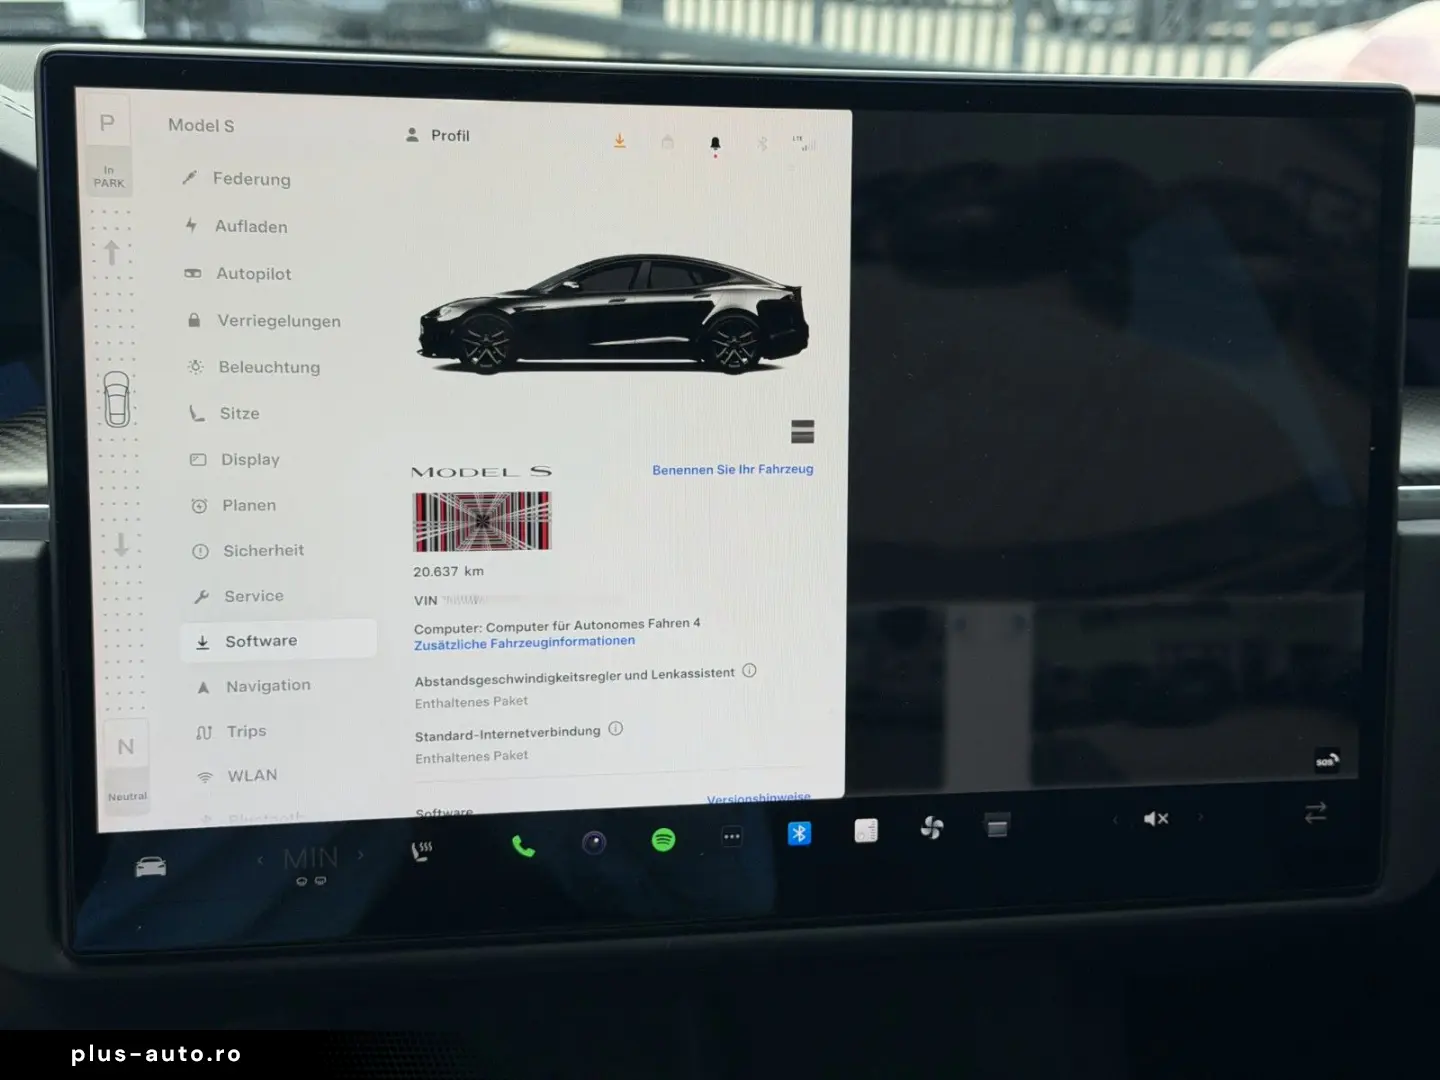Tap the swap arrows icon

pyautogui.click(x=1315, y=813)
